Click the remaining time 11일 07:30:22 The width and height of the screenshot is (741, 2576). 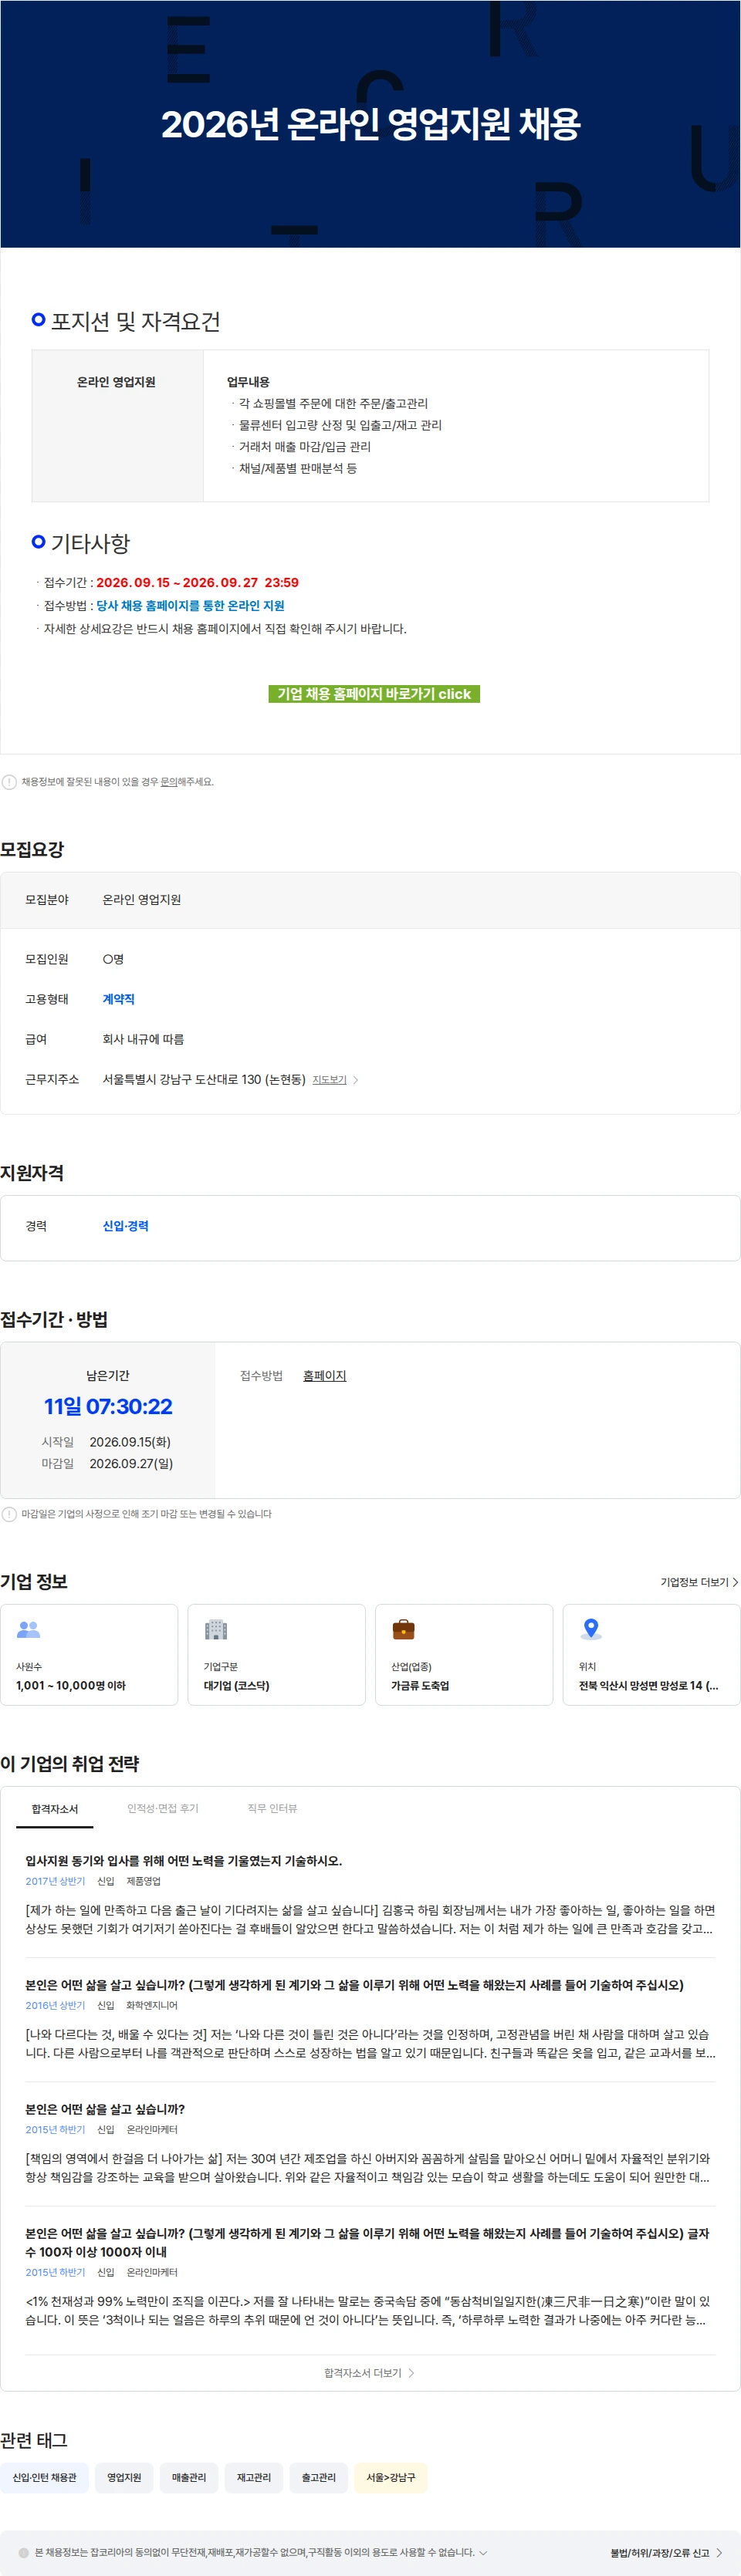point(108,1406)
